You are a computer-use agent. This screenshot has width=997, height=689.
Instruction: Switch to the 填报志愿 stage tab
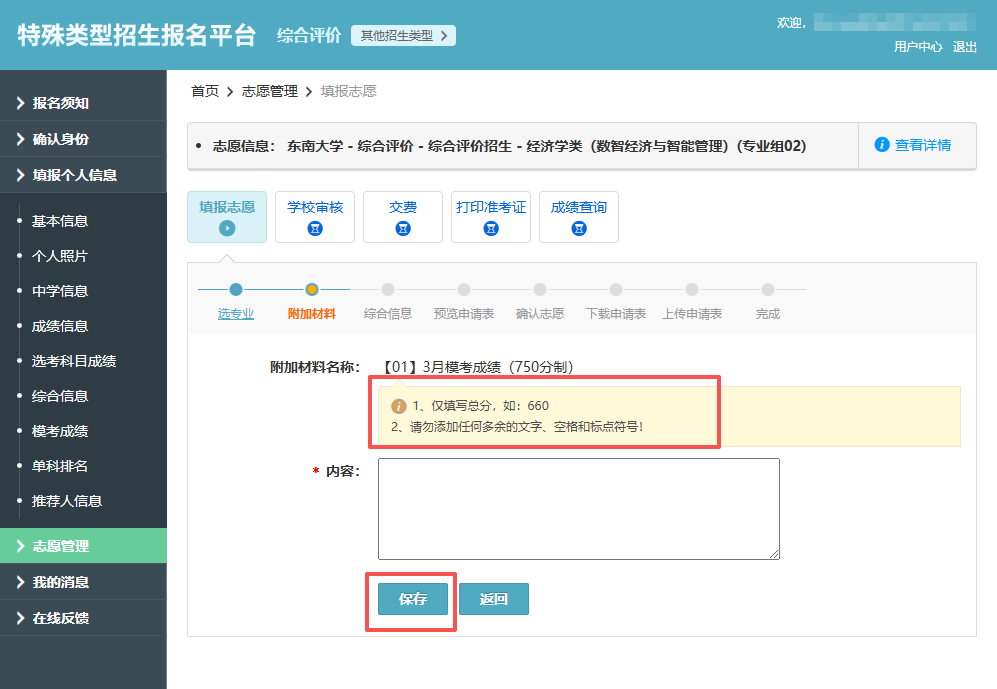tap(227, 217)
